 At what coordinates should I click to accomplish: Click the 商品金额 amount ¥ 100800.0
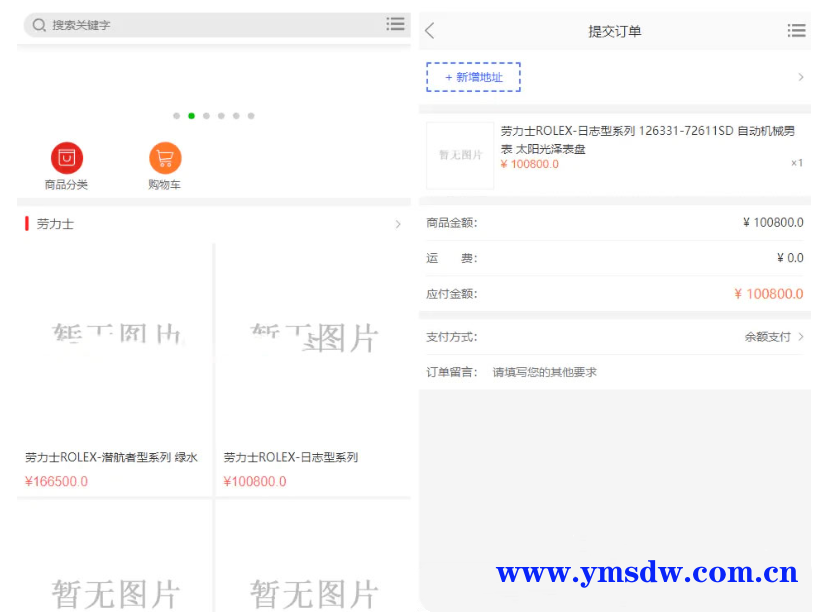coord(773,223)
